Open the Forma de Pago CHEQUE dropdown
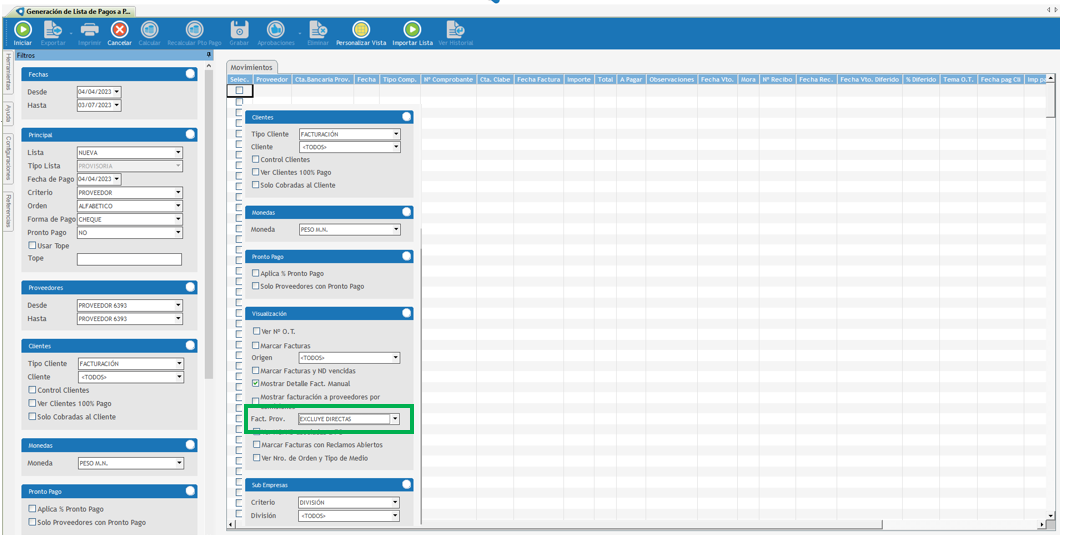The width and height of the screenshot is (1065, 535). coord(178,219)
